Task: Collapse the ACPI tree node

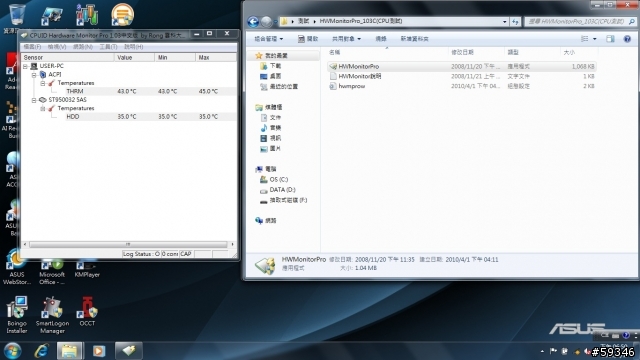Action: click(x=34, y=75)
